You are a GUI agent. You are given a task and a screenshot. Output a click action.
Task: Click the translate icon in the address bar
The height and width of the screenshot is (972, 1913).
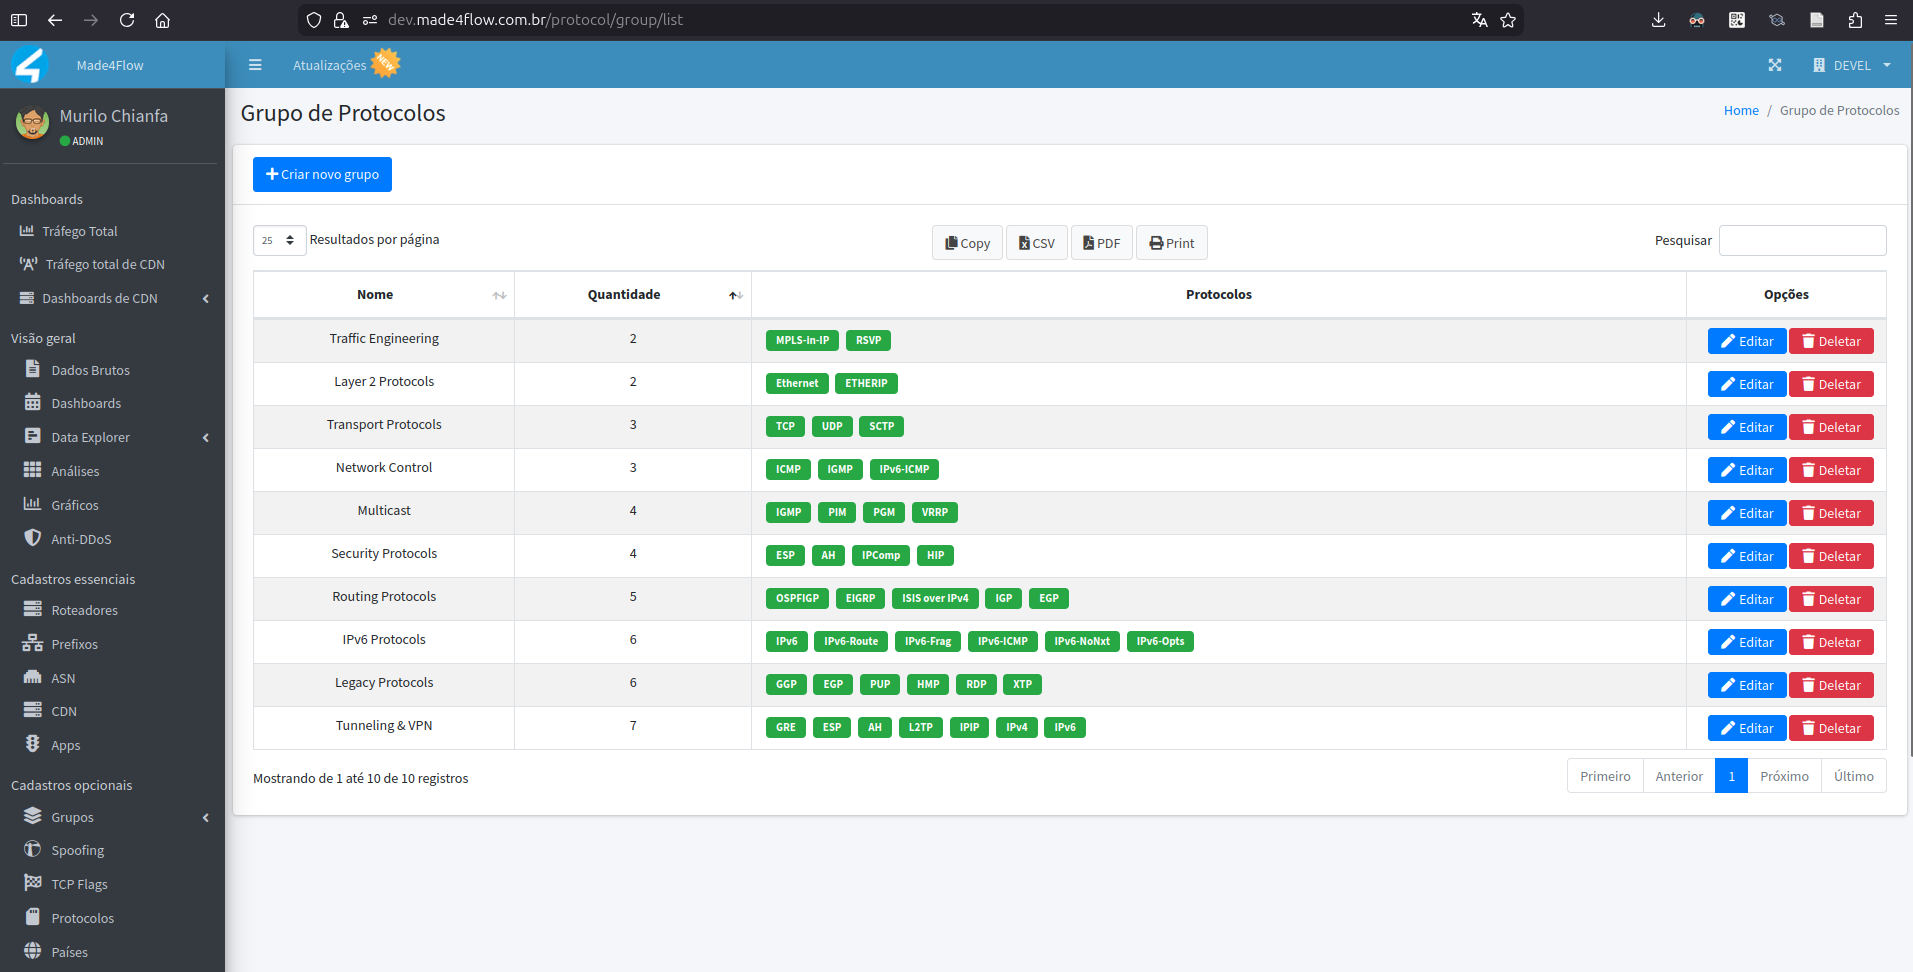1479,19
